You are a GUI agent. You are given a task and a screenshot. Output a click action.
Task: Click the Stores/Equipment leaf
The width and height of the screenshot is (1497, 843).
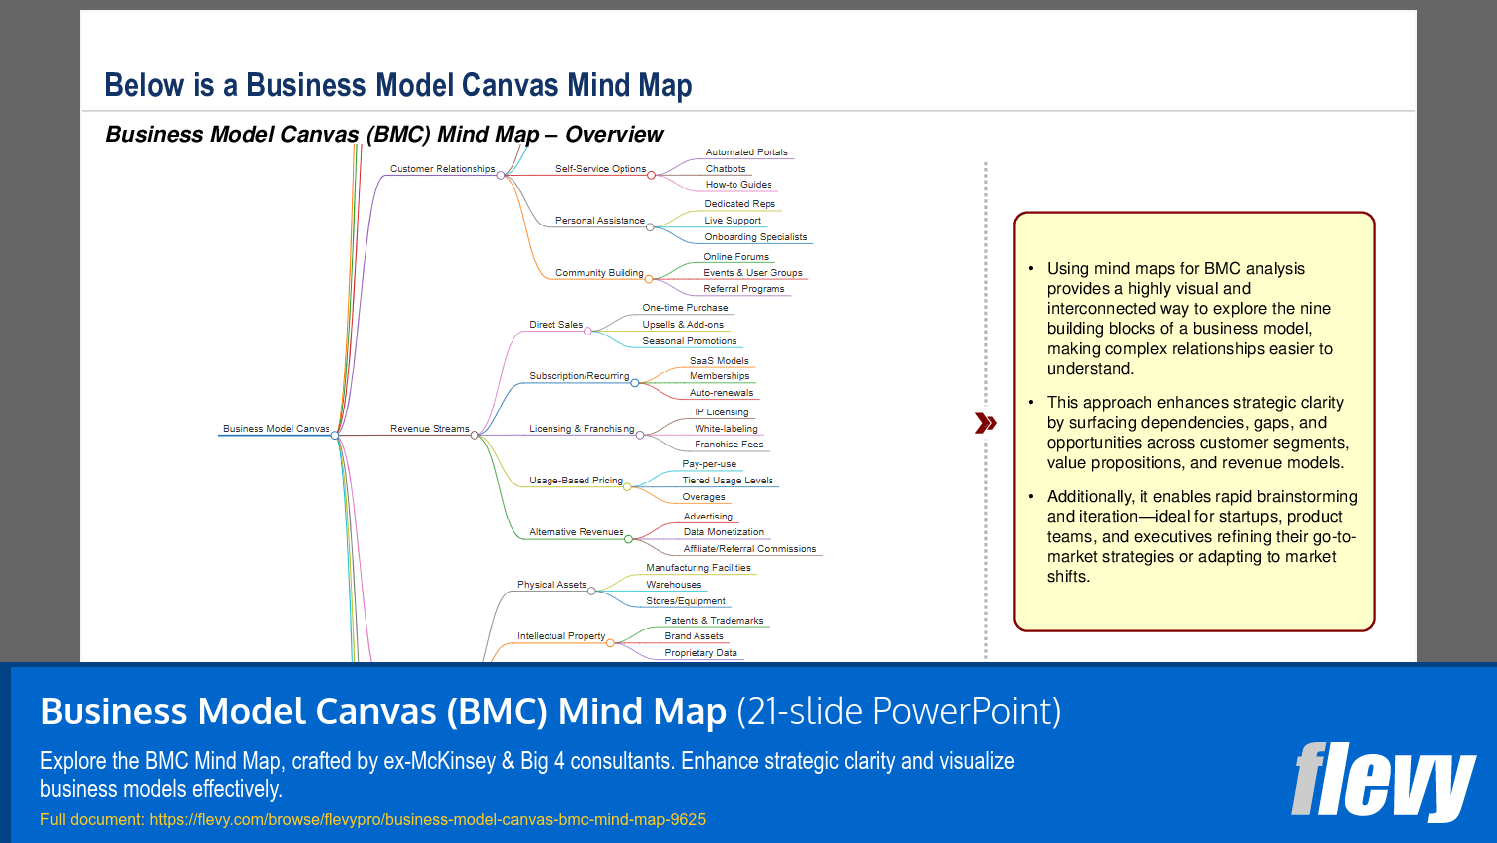(686, 601)
